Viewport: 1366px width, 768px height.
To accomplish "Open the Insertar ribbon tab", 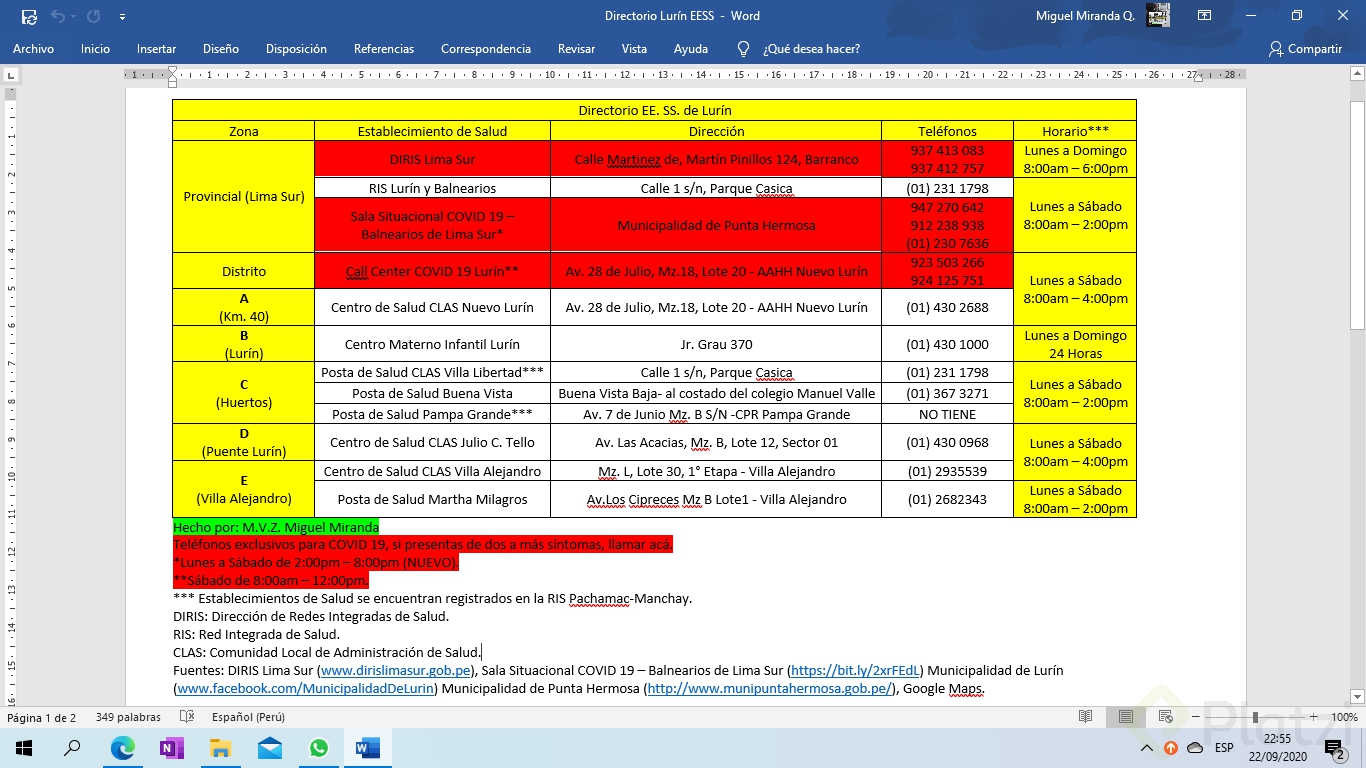I will 156,49.
